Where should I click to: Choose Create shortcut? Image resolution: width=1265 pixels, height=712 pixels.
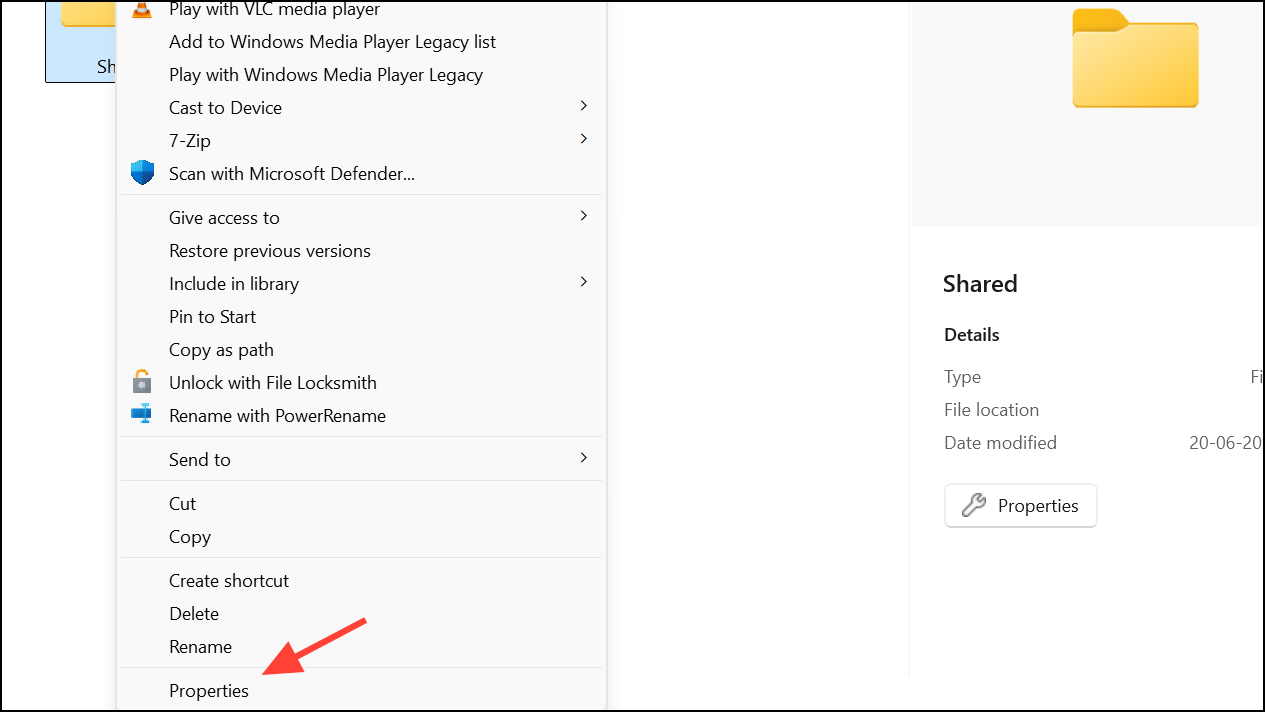(361, 581)
